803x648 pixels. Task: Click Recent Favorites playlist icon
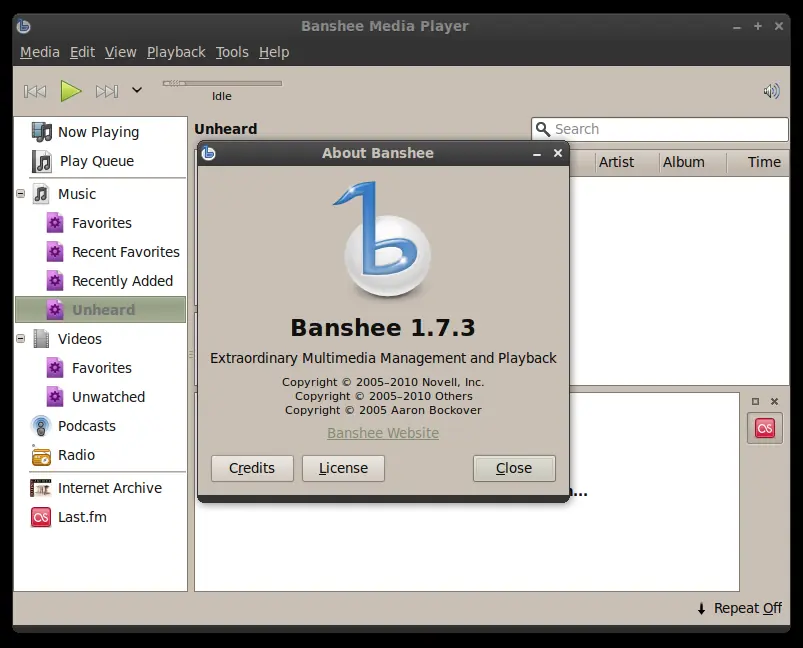click(x=55, y=252)
